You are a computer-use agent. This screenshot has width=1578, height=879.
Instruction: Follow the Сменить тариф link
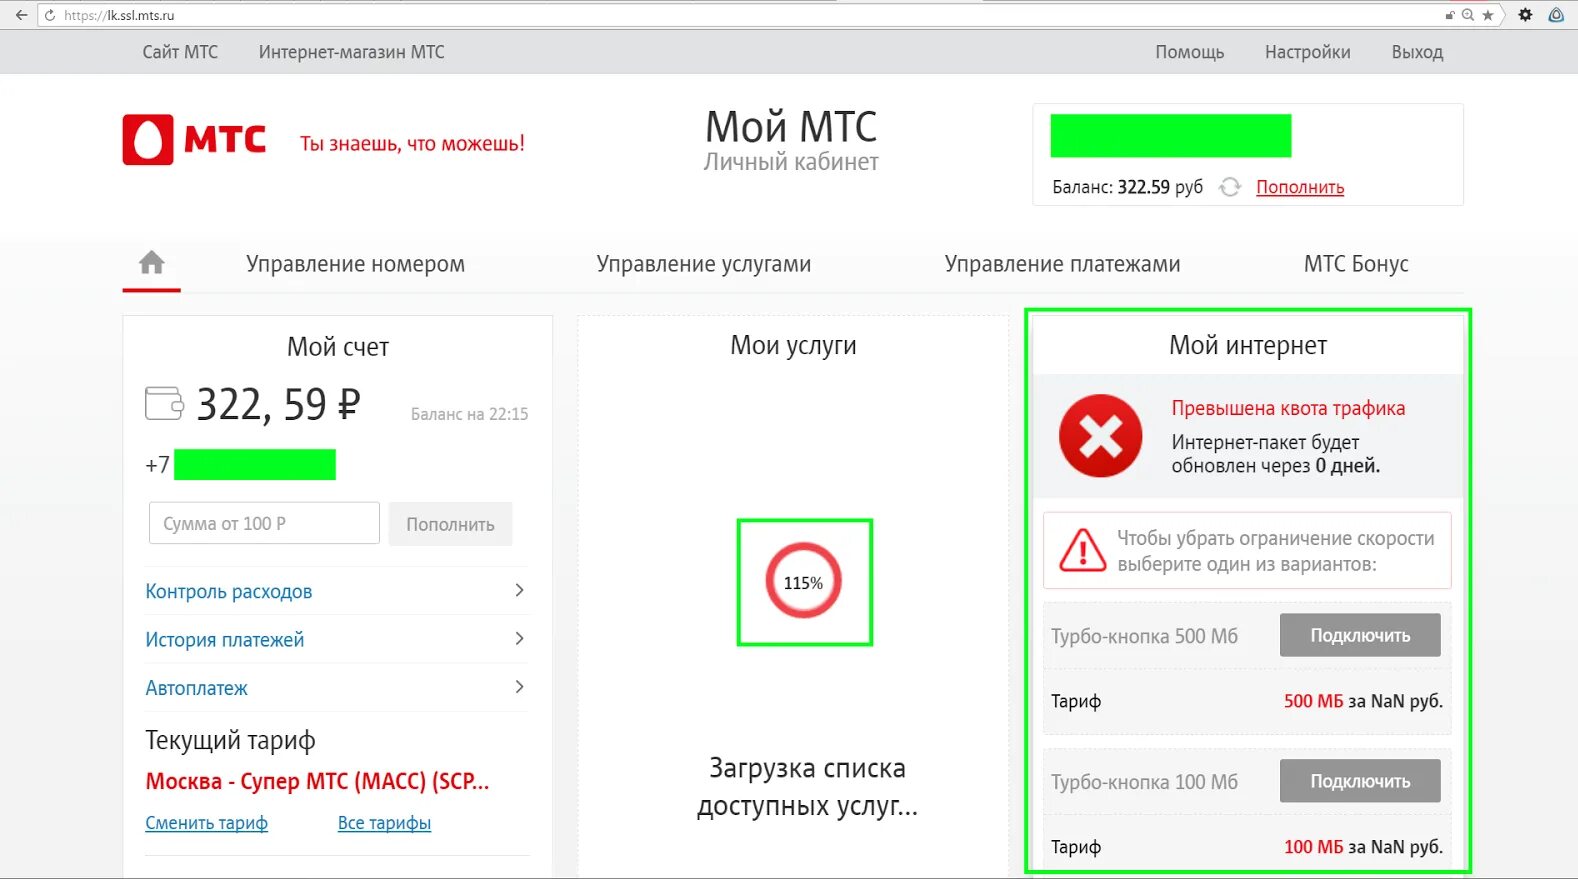[206, 823]
